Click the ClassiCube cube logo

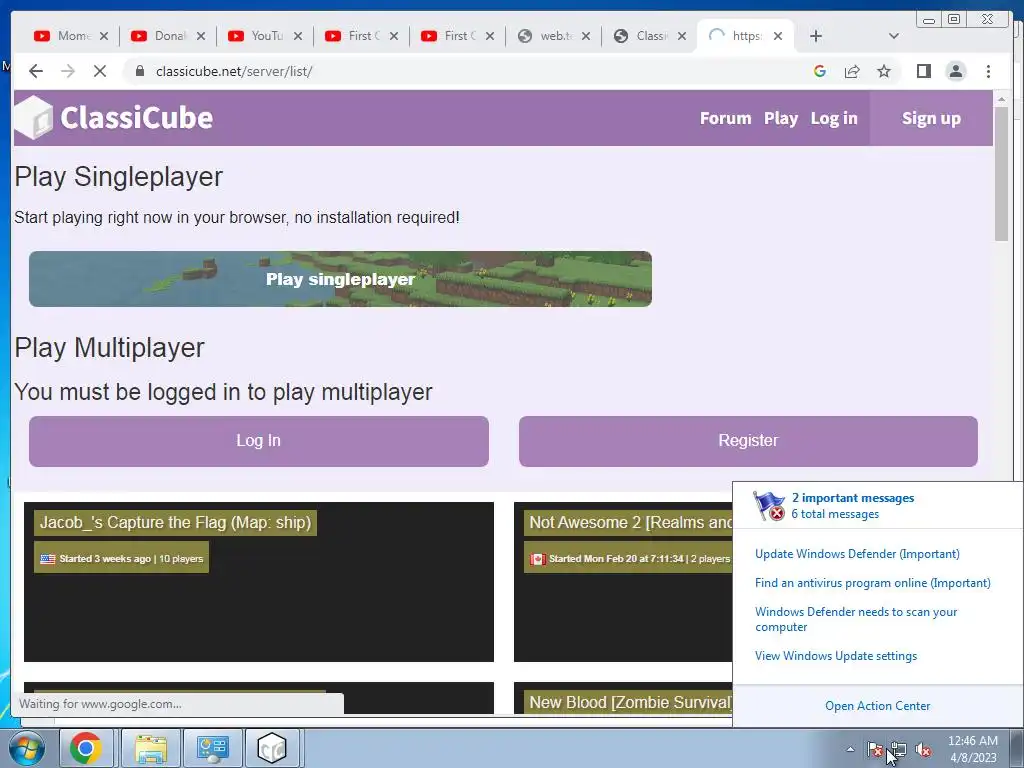[x=34, y=118]
